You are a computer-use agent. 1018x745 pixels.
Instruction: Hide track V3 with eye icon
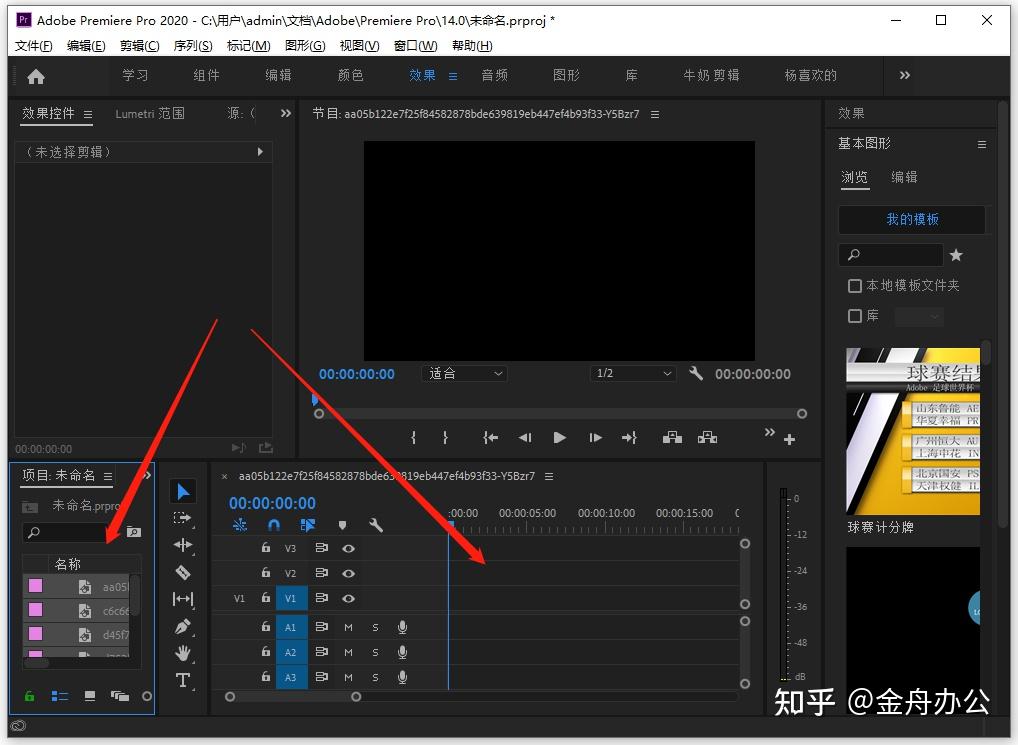pyautogui.click(x=348, y=548)
